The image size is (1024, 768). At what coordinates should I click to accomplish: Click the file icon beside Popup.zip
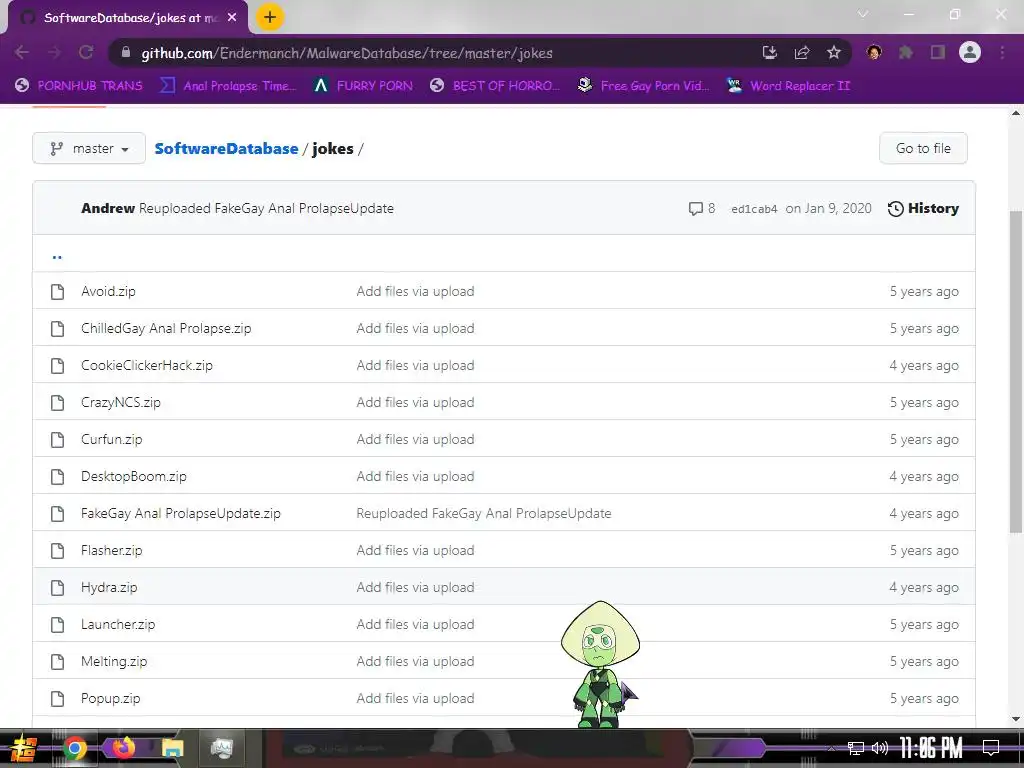point(57,699)
